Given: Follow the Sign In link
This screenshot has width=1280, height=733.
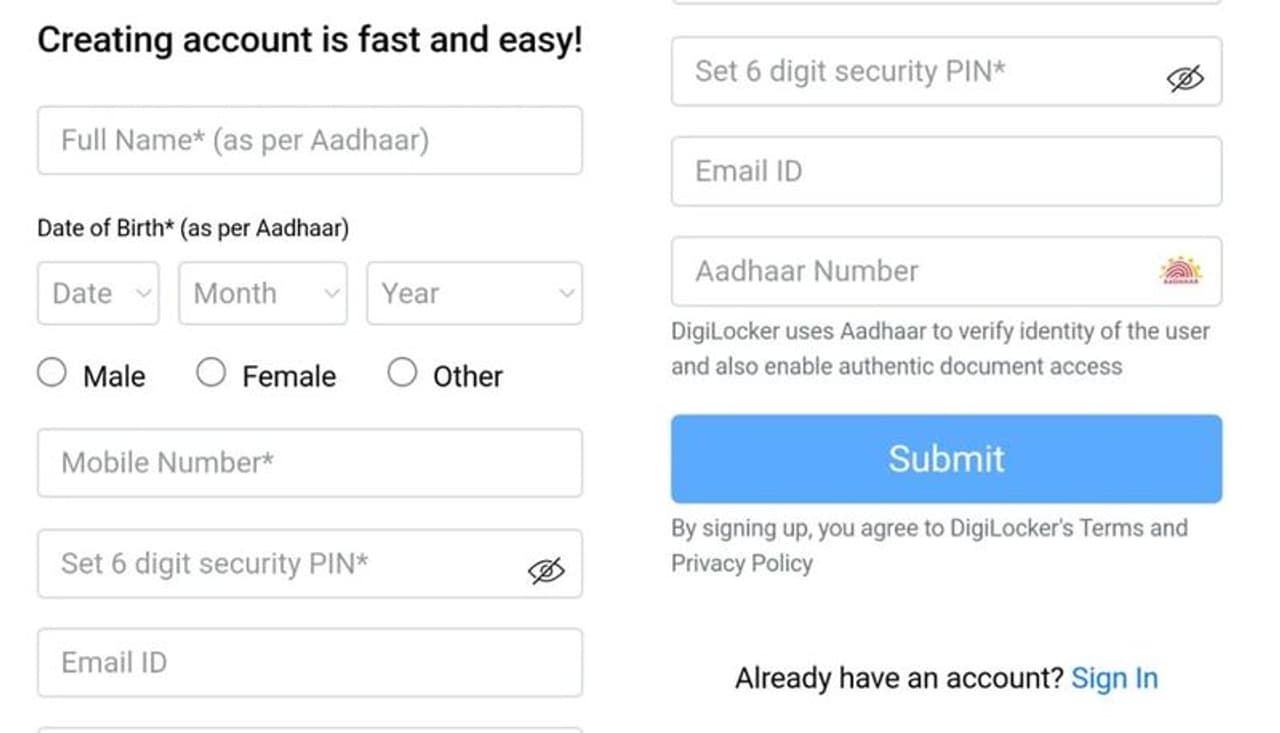Looking at the screenshot, I should (1114, 679).
